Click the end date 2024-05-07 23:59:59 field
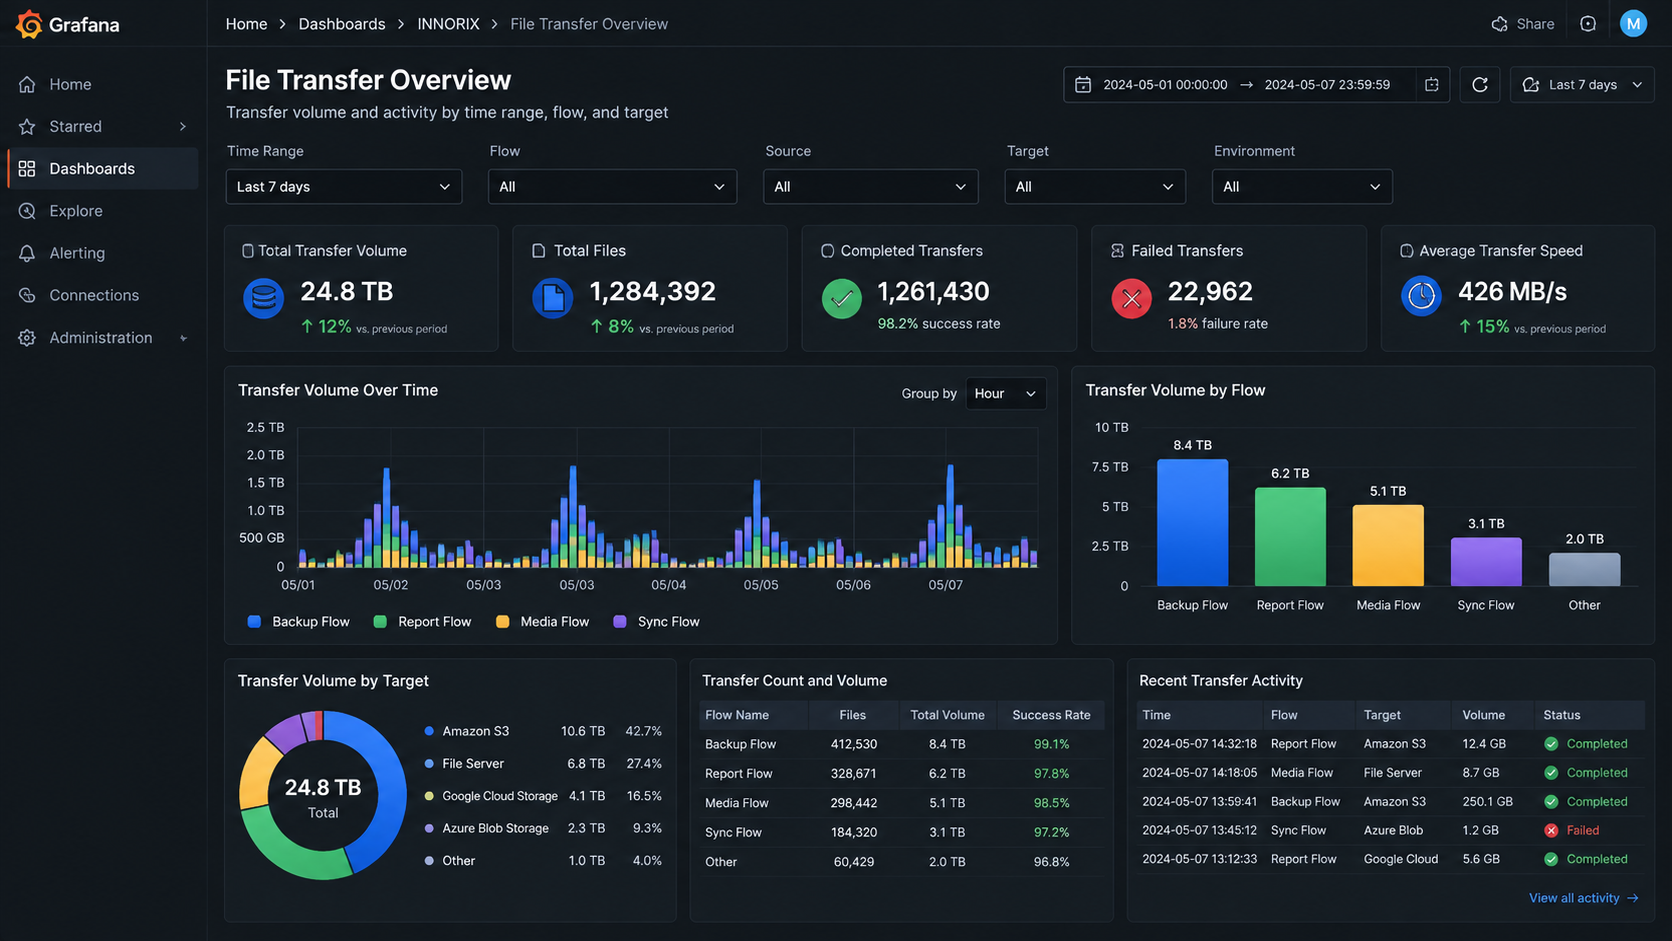This screenshot has width=1672, height=941. pos(1327,85)
